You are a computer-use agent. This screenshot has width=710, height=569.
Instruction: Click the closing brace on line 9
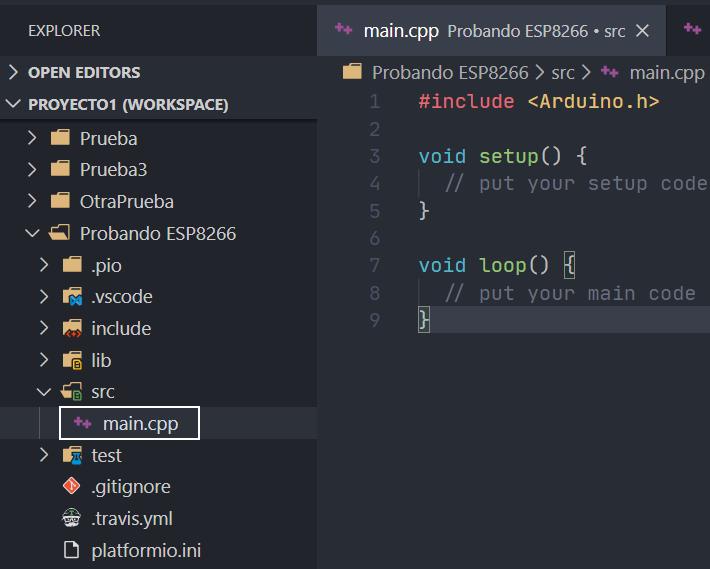point(424,320)
